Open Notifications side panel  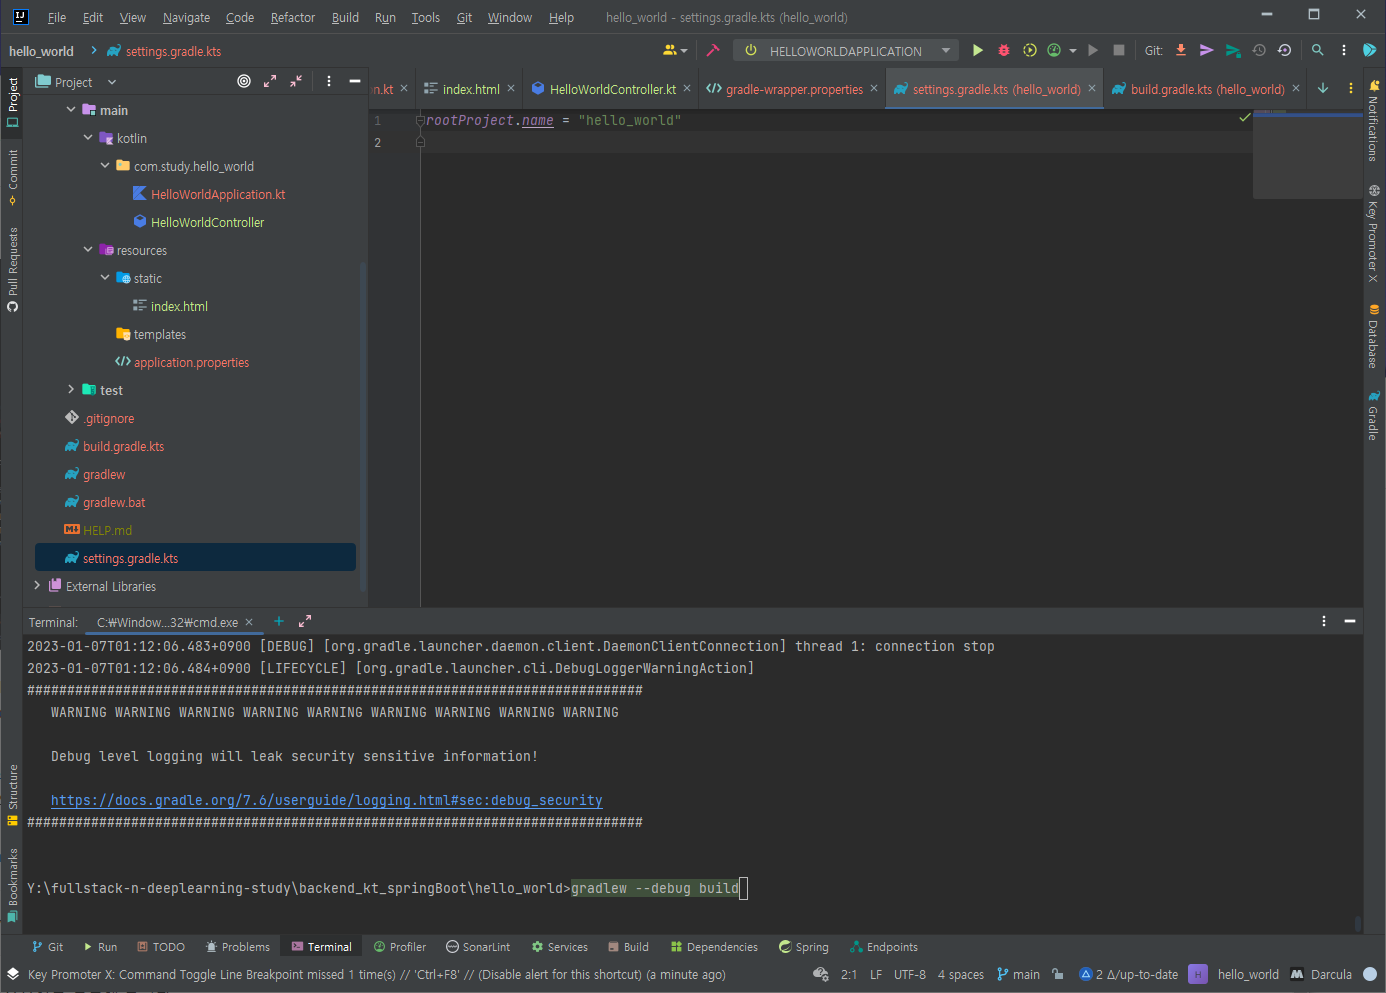tap(1374, 121)
